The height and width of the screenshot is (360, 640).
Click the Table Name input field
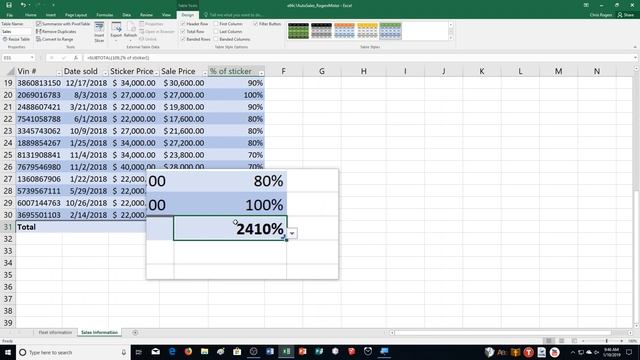click(x=16, y=31)
